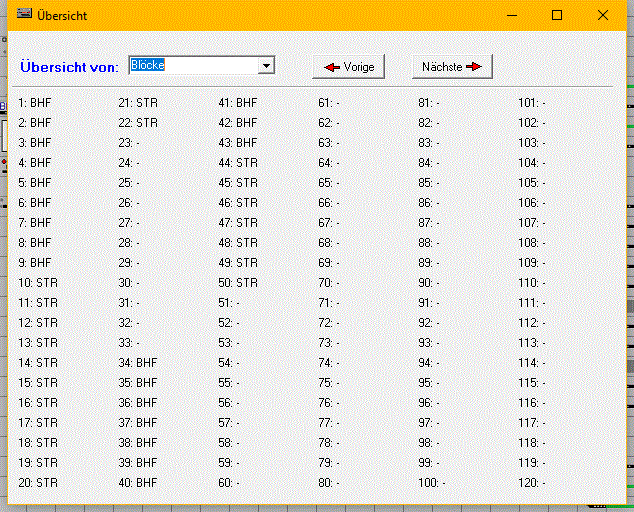Select entry "41: BHF"

(x=238, y=103)
